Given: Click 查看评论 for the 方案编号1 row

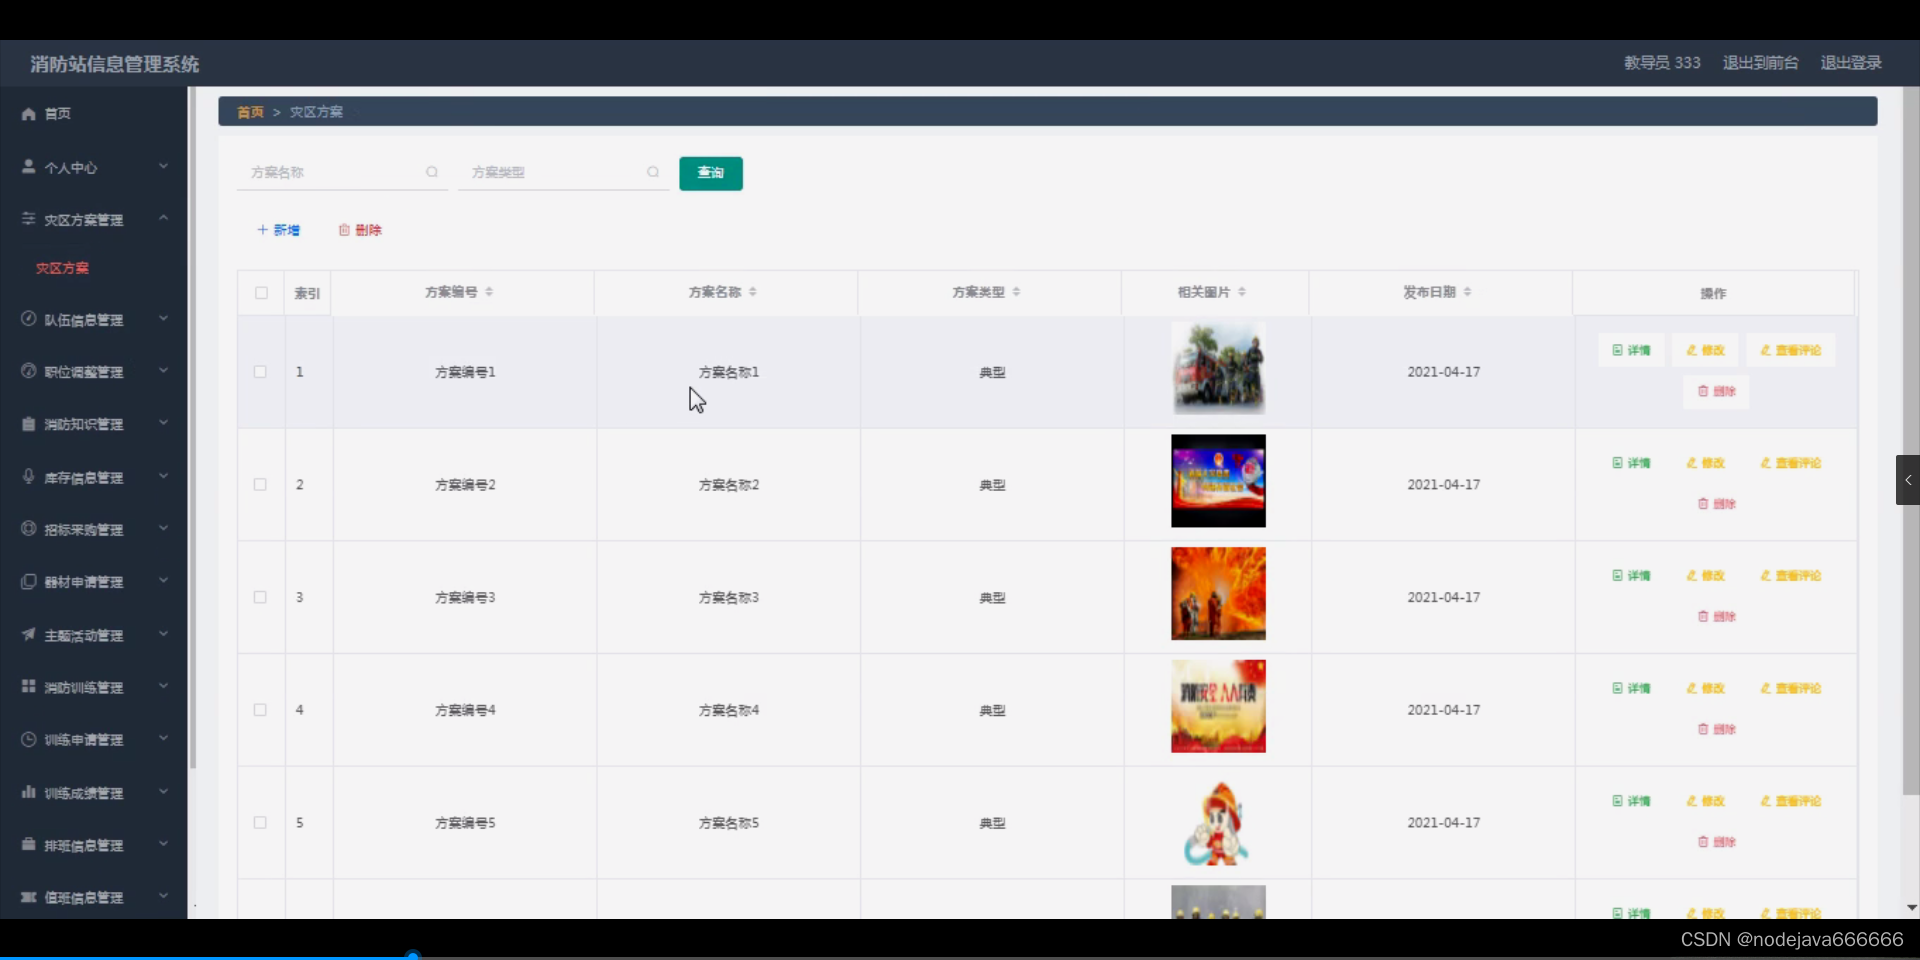Looking at the screenshot, I should coord(1791,350).
